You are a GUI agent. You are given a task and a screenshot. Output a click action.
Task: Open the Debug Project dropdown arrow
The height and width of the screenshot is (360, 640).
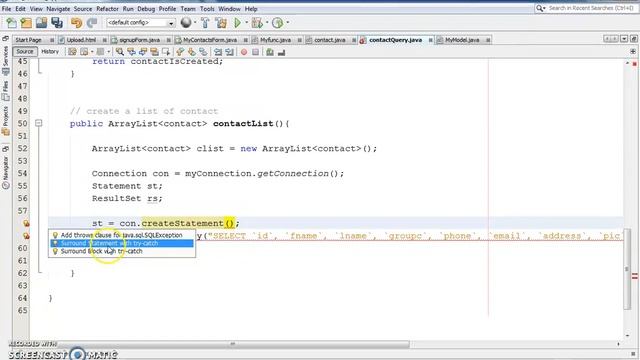(267, 23)
